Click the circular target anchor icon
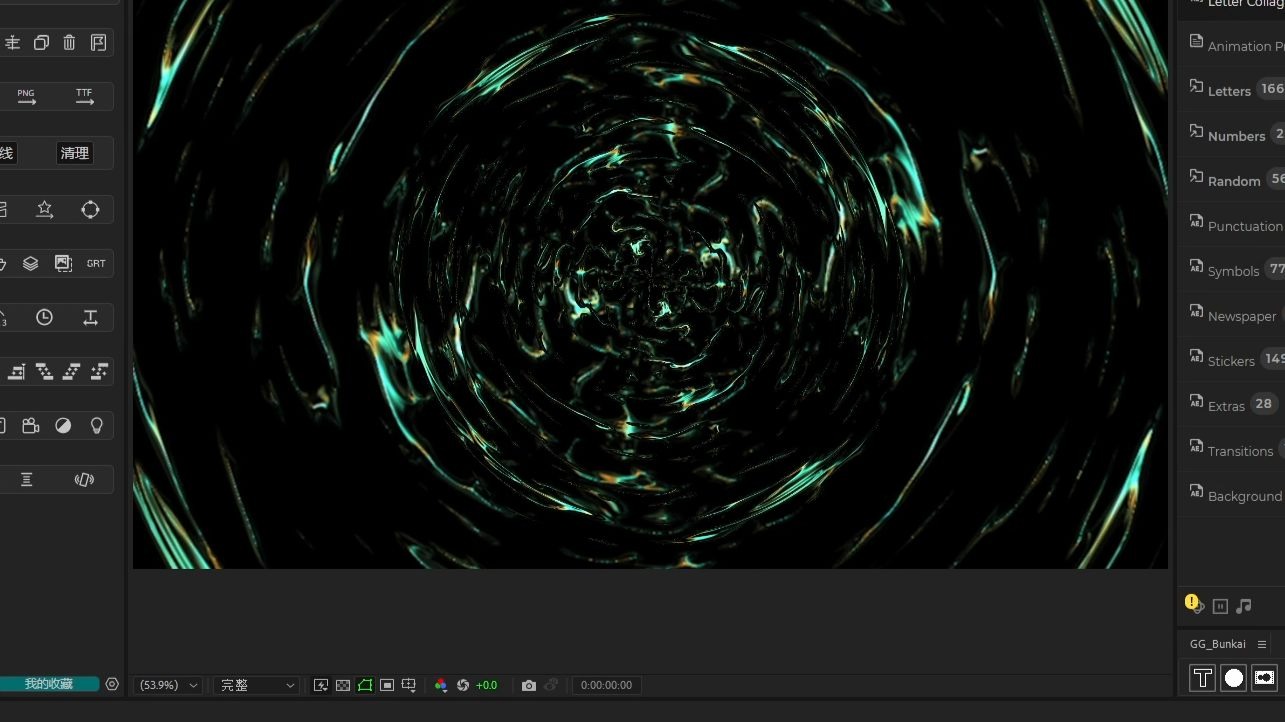The width and height of the screenshot is (1285, 722). 90,209
